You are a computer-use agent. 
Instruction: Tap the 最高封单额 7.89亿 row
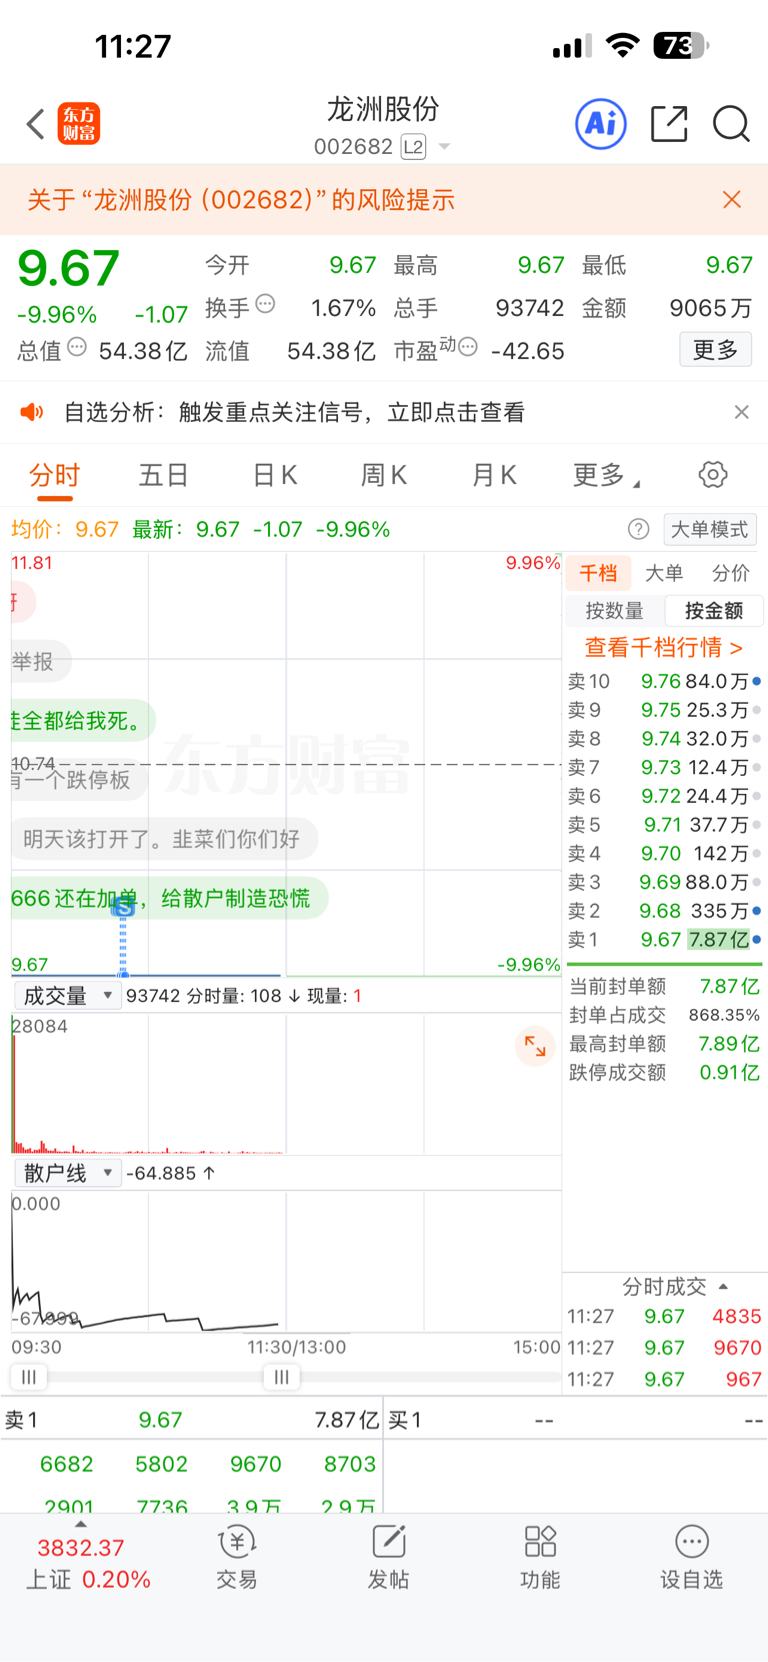point(664,1044)
